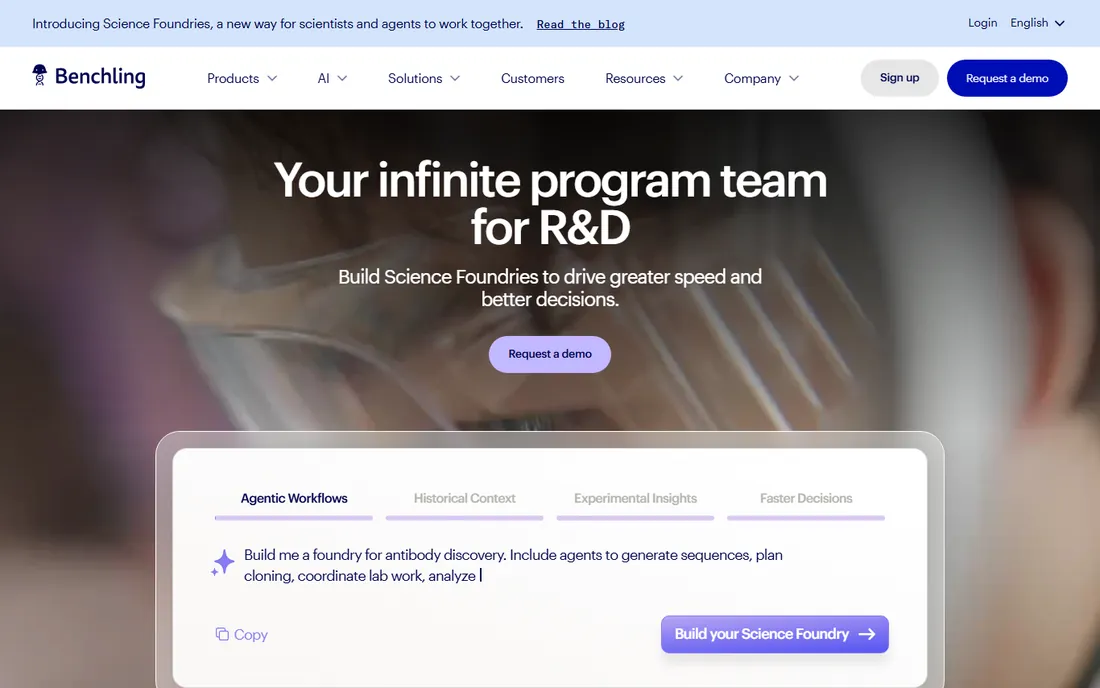This screenshot has height=688, width=1100.
Task: Expand the Solutions menu chevron
Action: 455,79
